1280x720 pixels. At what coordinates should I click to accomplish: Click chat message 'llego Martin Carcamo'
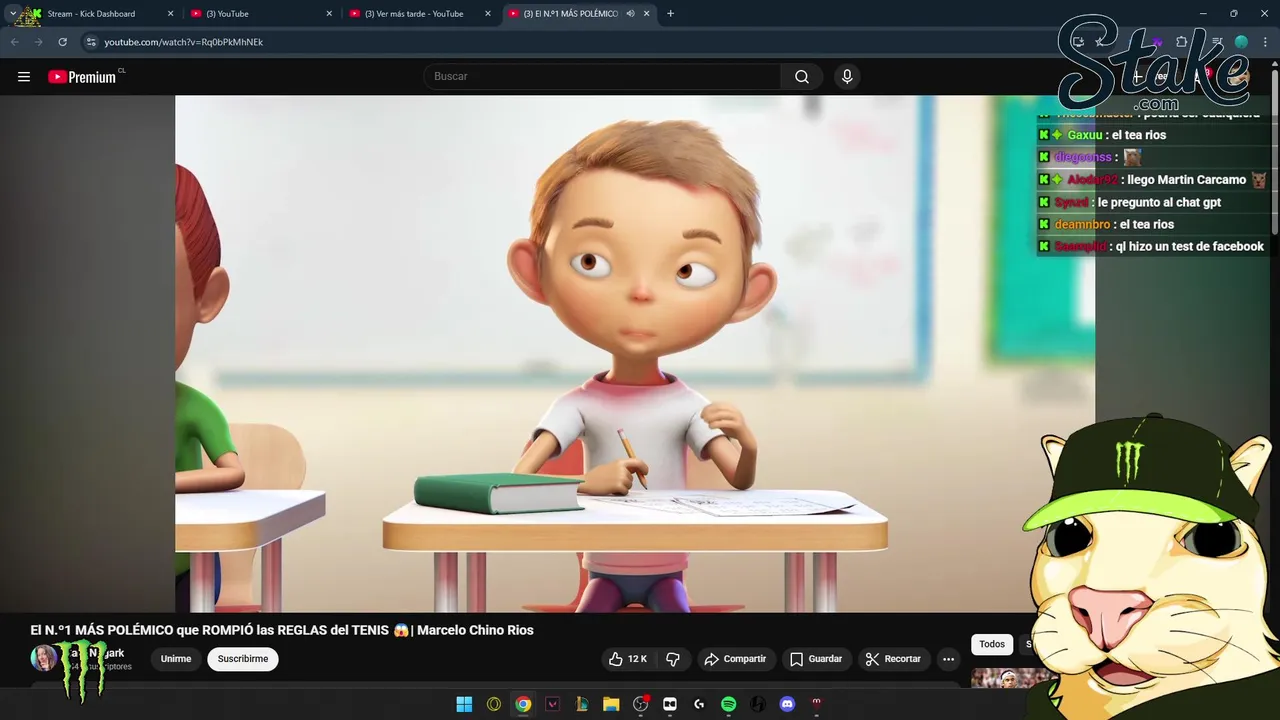point(1186,180)
